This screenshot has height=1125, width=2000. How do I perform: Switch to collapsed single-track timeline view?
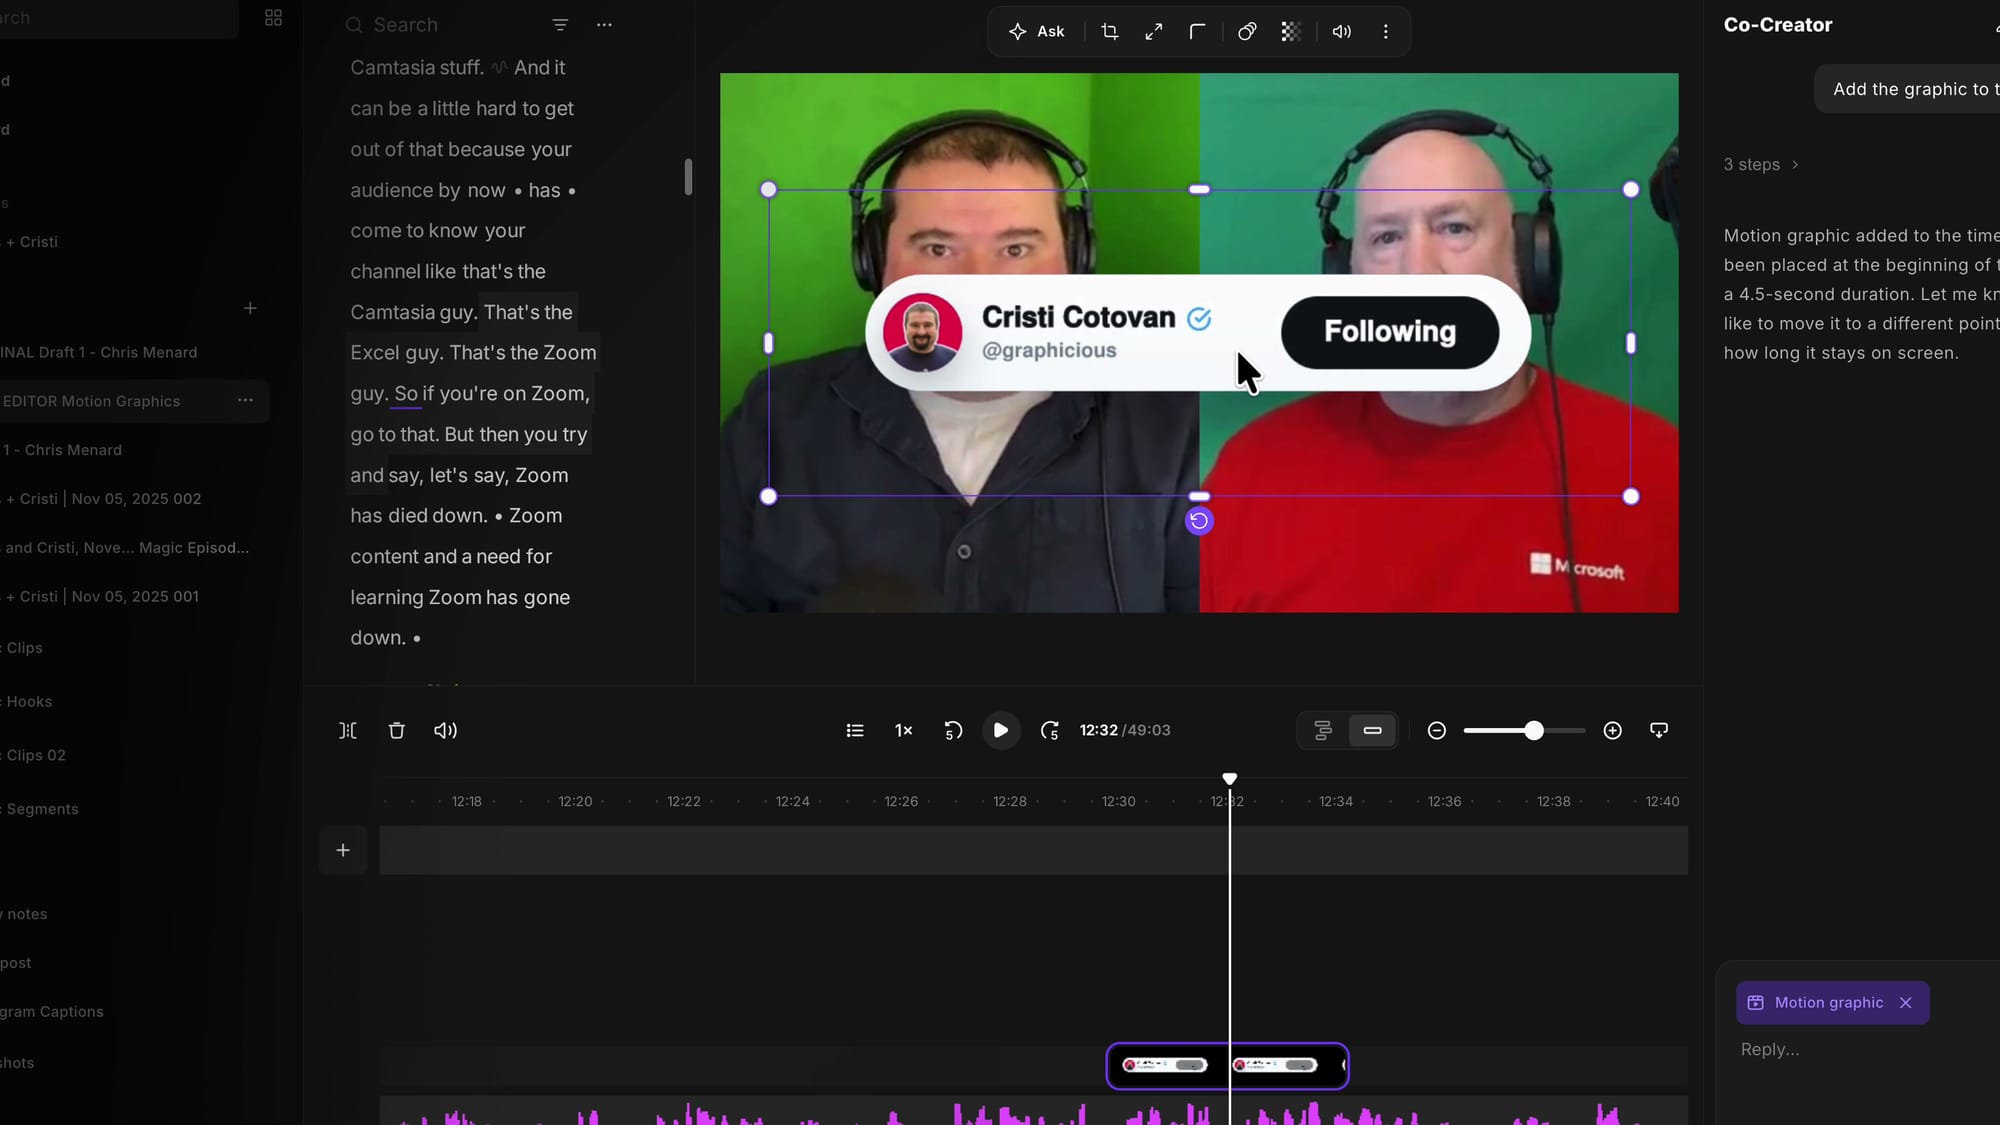click(1373, 731)
